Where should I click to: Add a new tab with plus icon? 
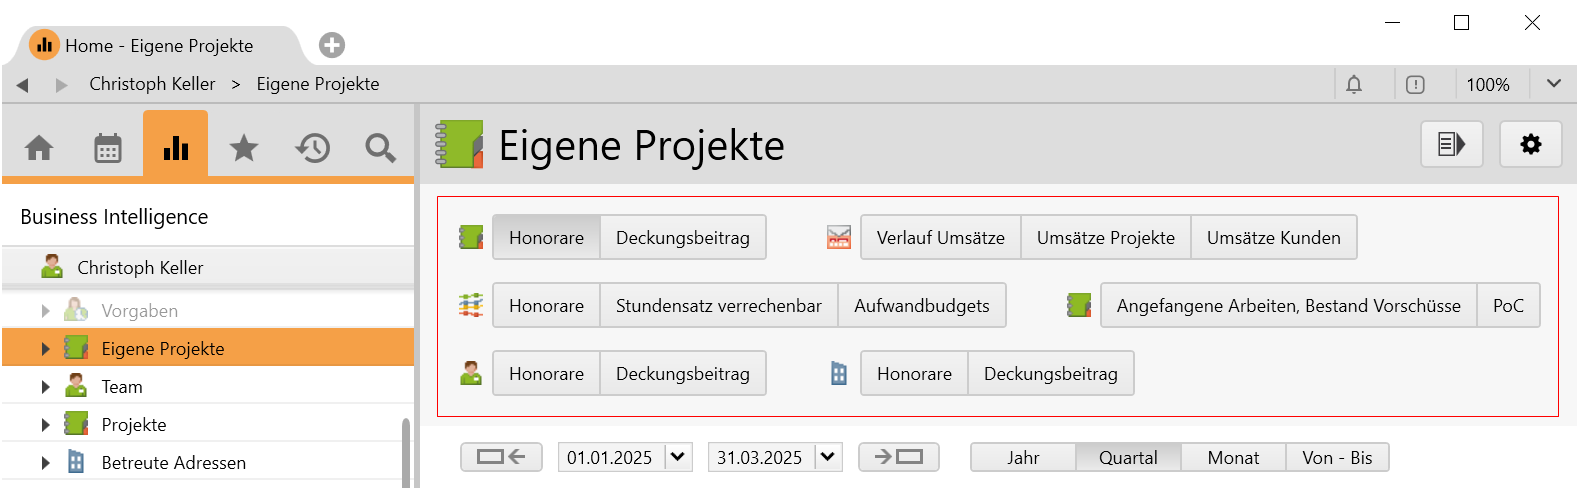[332, 45]
